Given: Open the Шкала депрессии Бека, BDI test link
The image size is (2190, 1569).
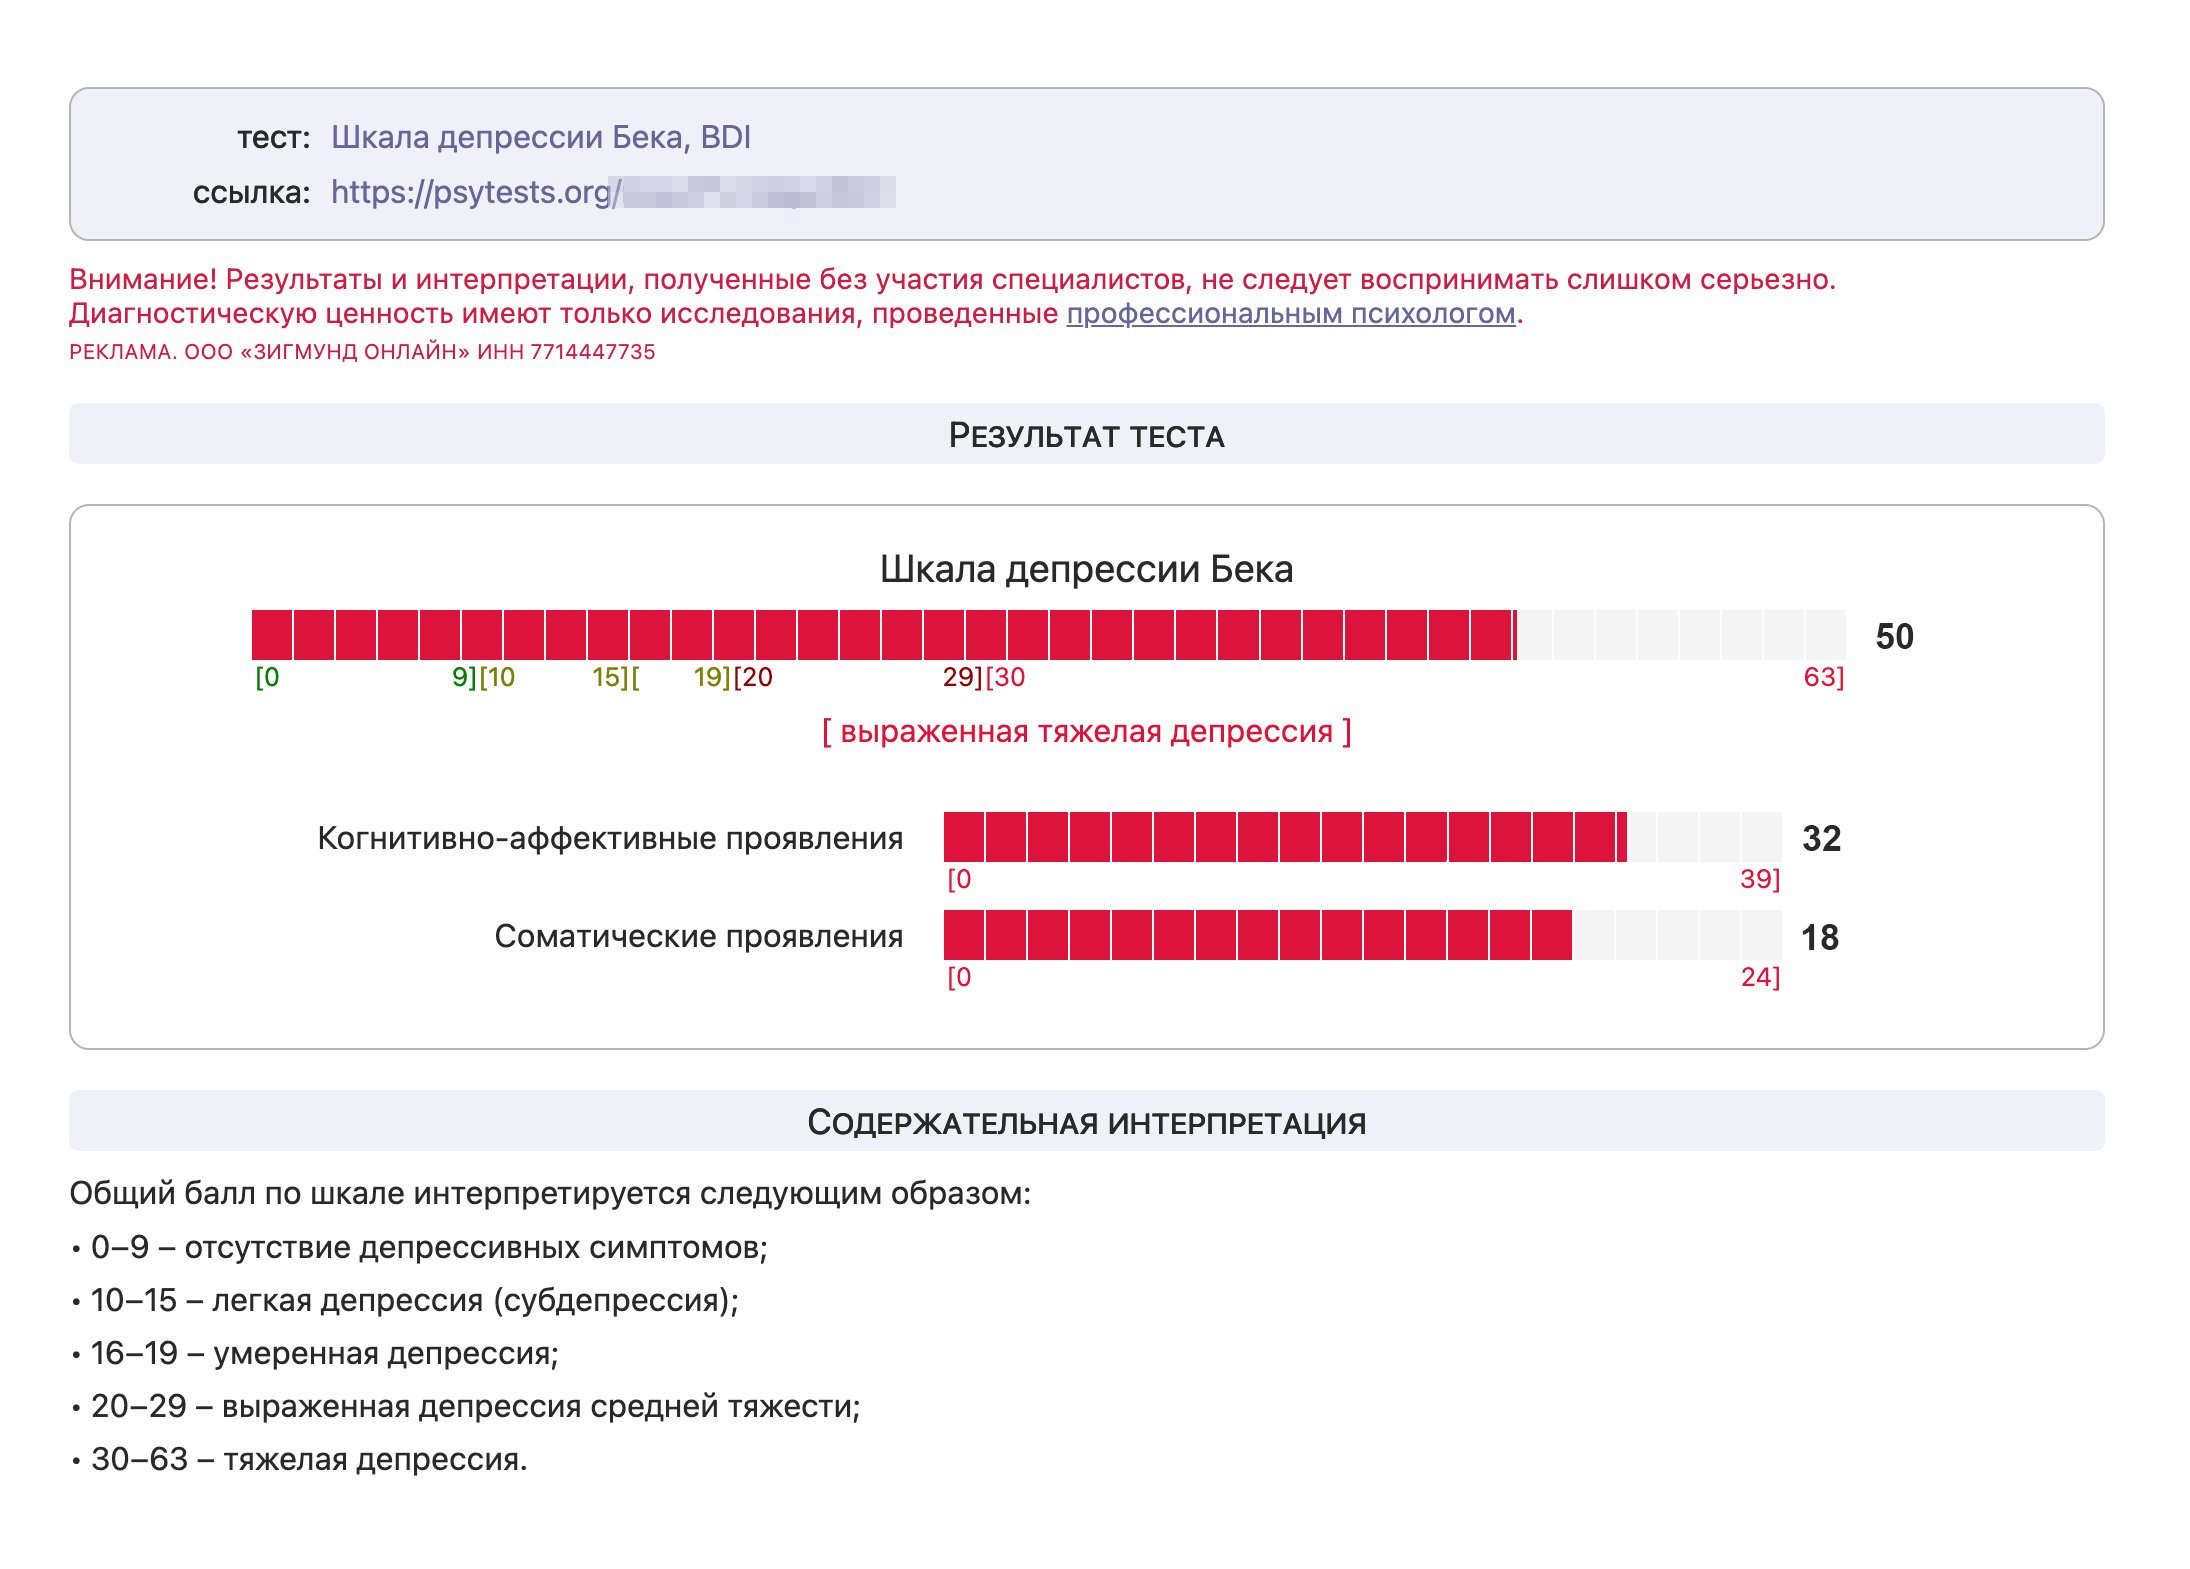Looking at the screenshot, I should pyautogui.click(x=541, y=137).
